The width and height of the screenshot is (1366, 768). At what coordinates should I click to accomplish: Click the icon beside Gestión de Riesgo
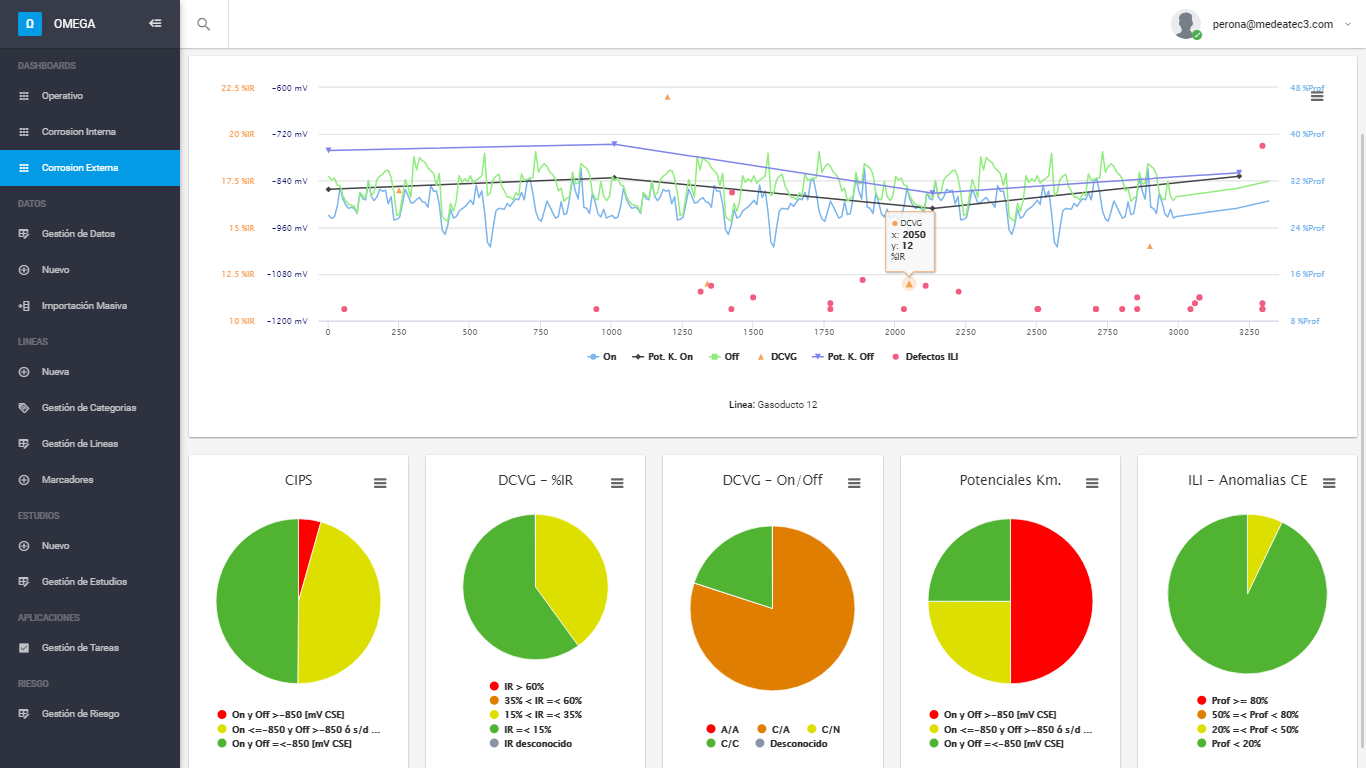(24, 714)
